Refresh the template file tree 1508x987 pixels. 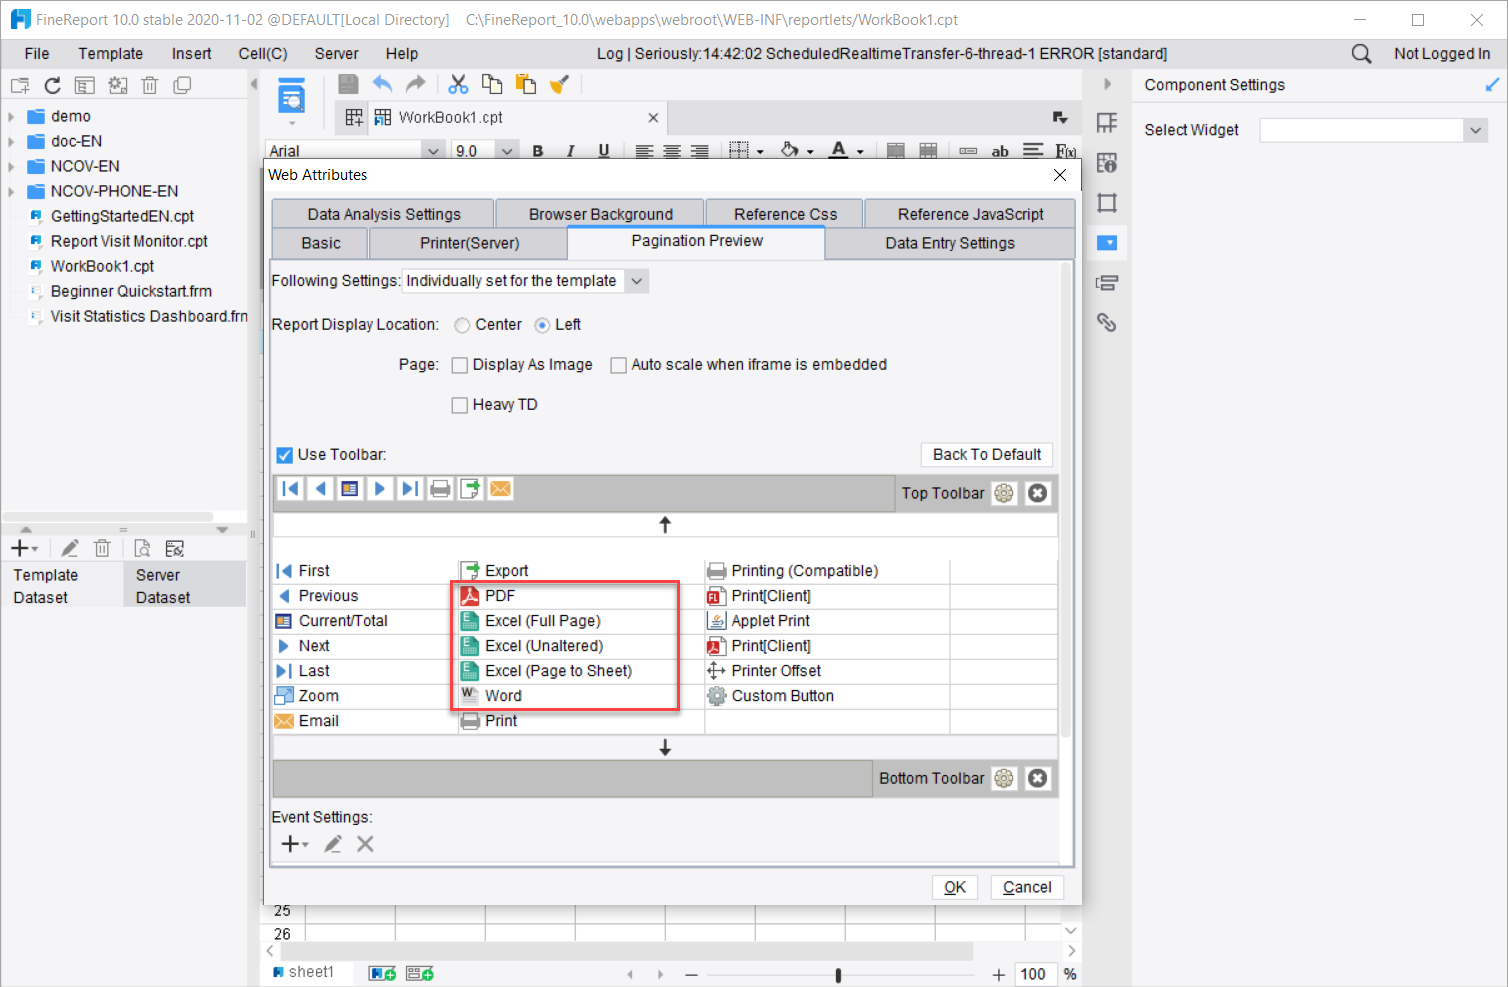click(52, 85)
